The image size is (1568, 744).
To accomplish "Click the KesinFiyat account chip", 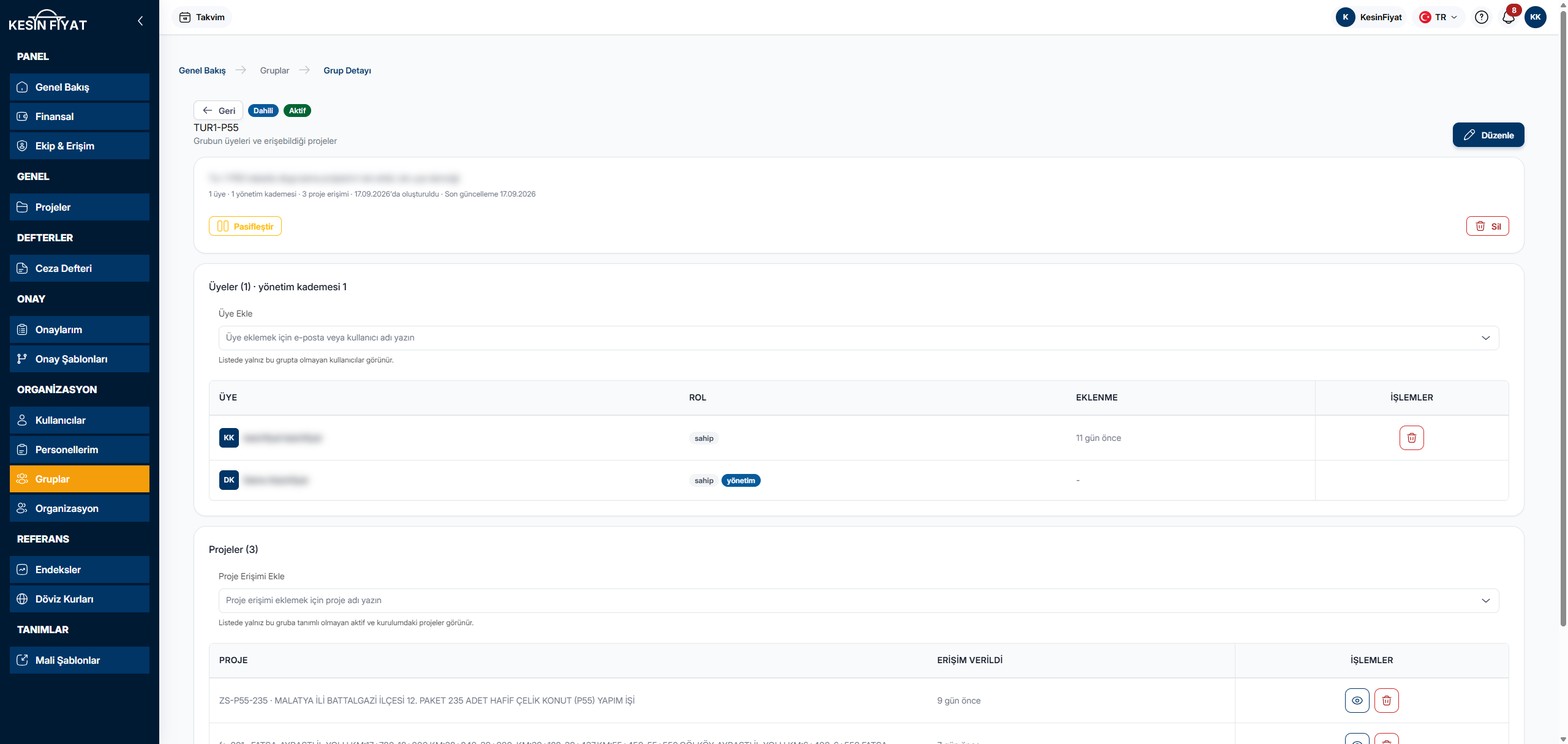I will 1370,17.
